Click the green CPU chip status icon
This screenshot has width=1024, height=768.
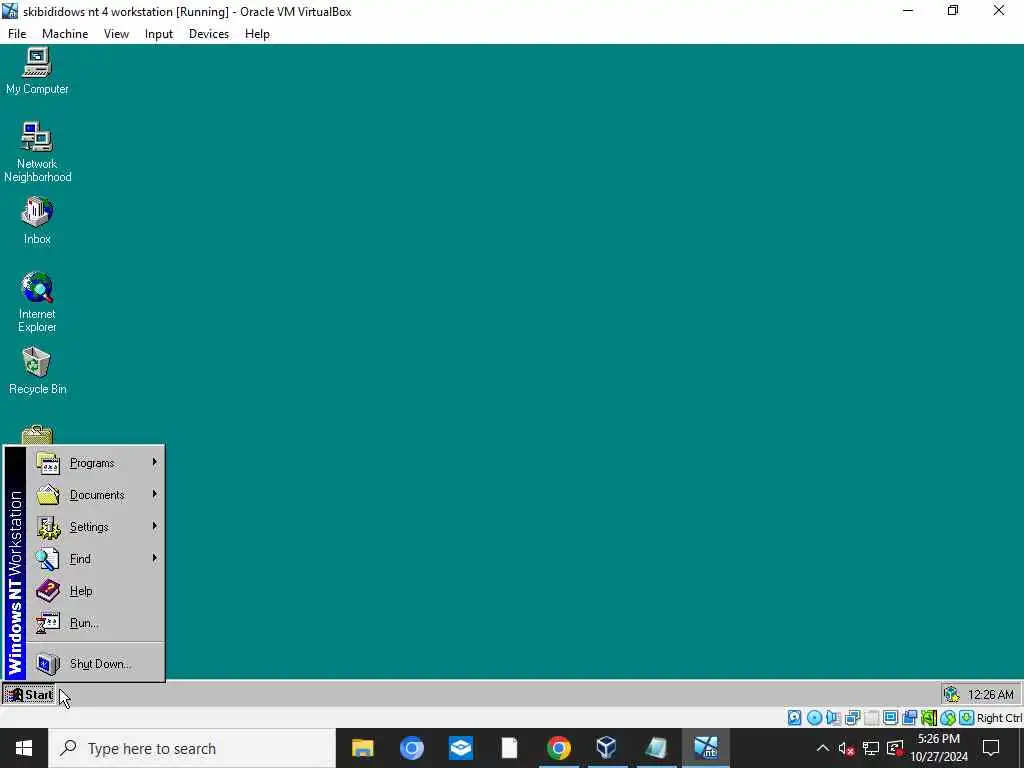(x=929, y=718)
